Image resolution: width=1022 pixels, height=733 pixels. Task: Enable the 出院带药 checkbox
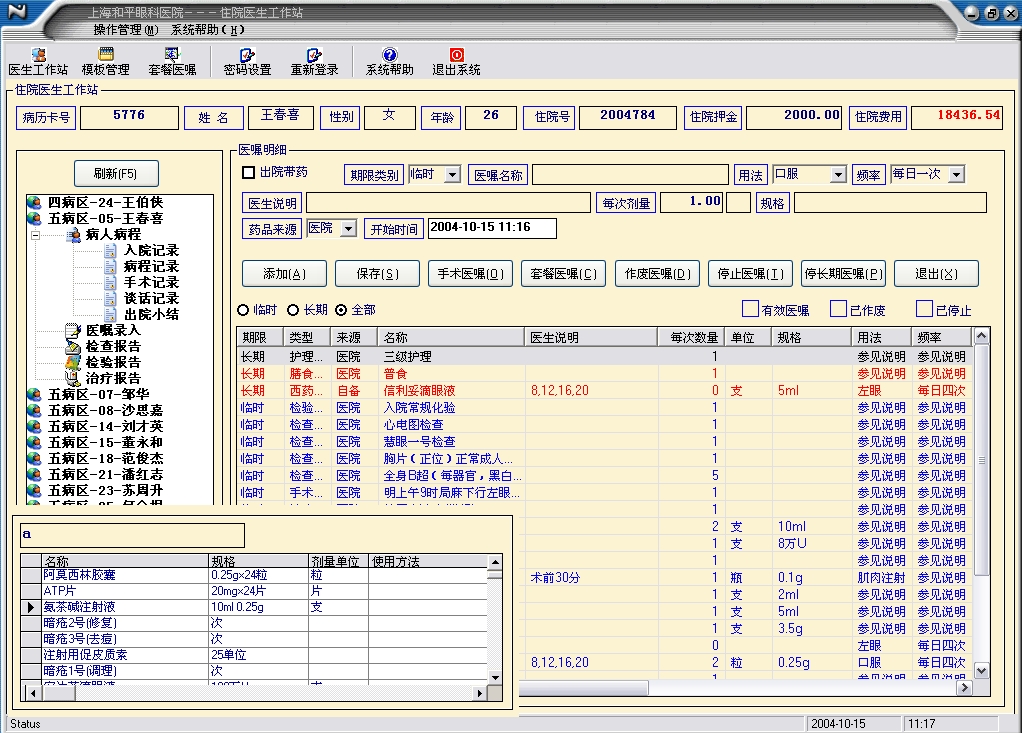[x=249, y=173]
